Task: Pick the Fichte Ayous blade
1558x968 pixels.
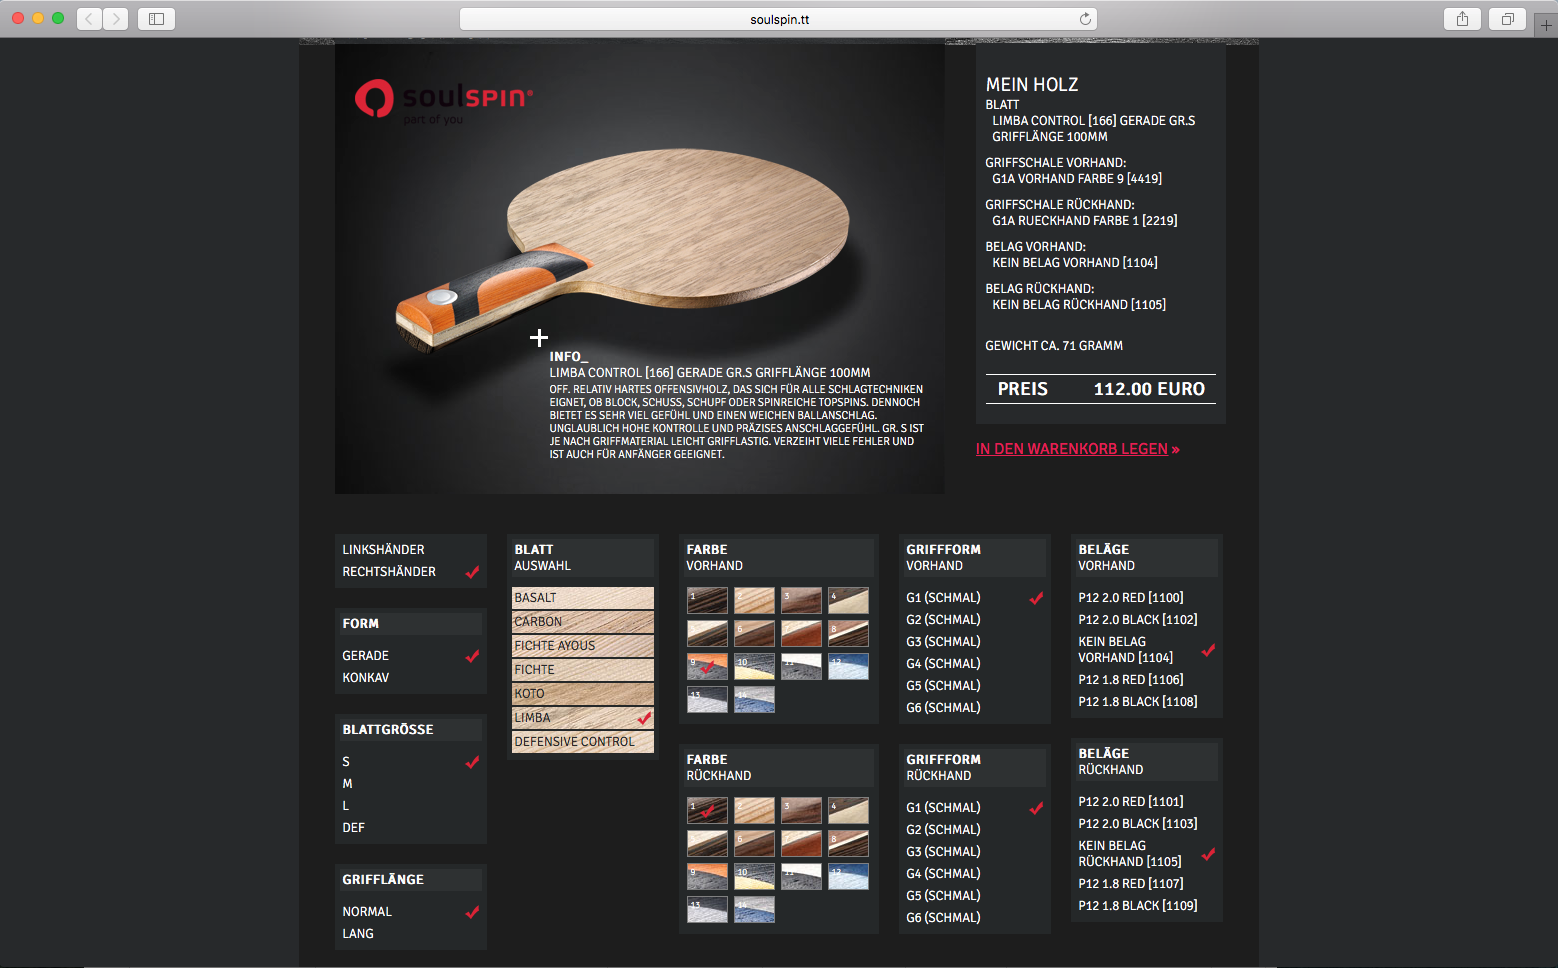Action: tap(583, 646)
